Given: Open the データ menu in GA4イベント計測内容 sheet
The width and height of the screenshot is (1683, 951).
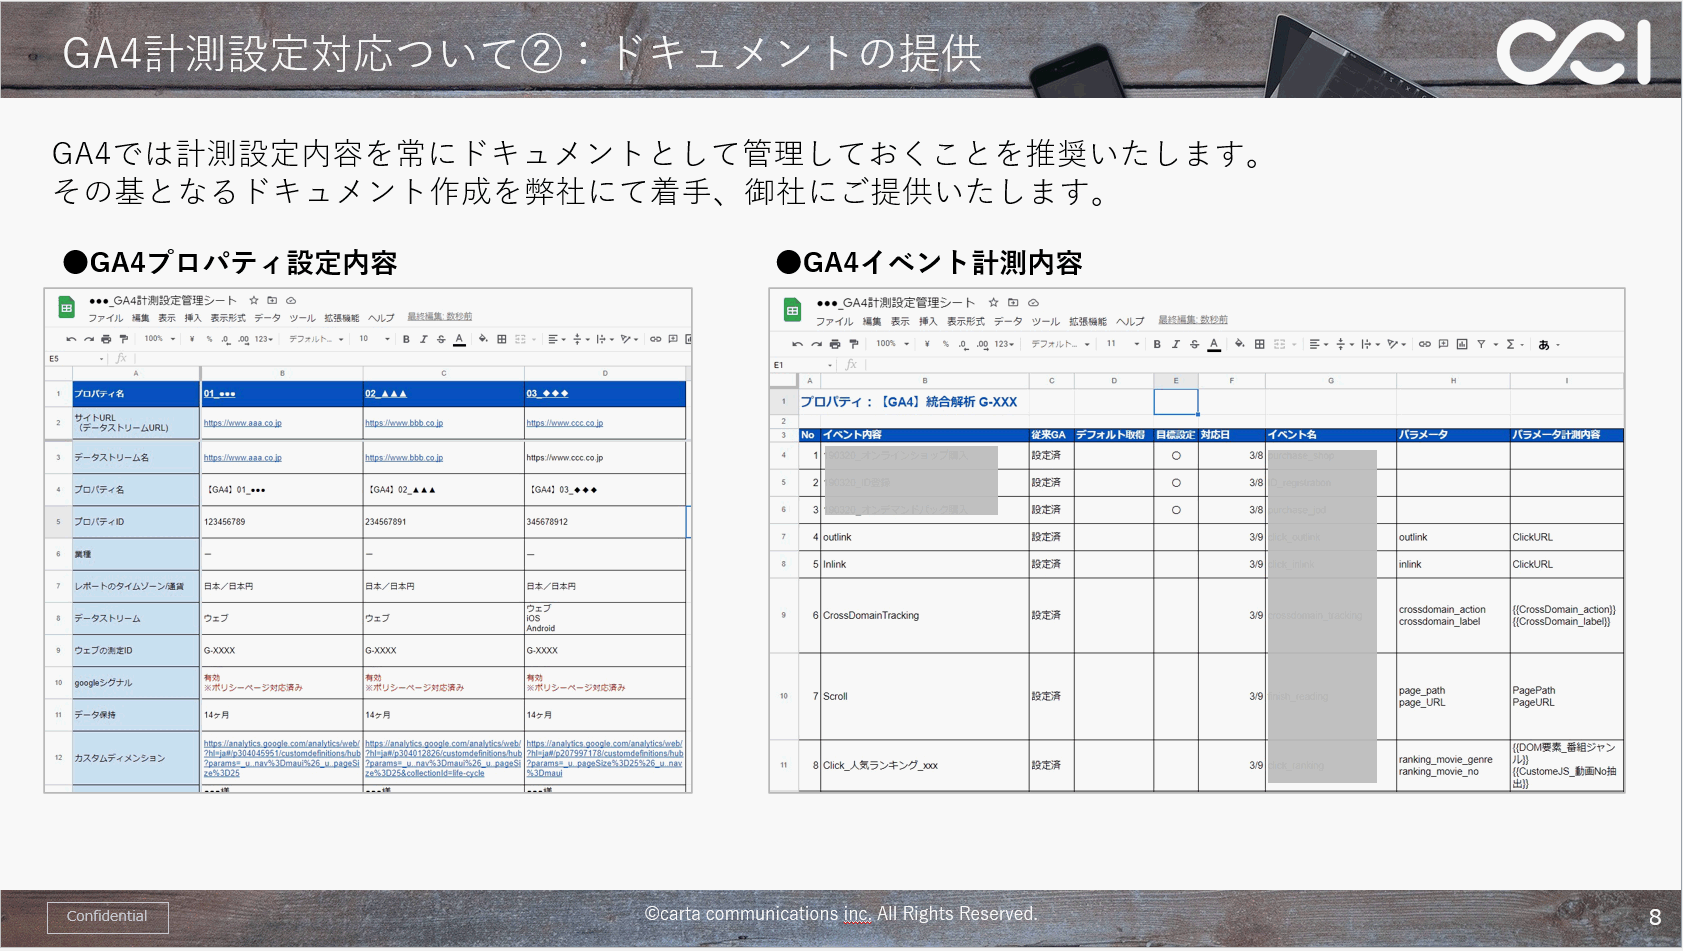Looking at the screenshot, I should [x=1008, y=321].
